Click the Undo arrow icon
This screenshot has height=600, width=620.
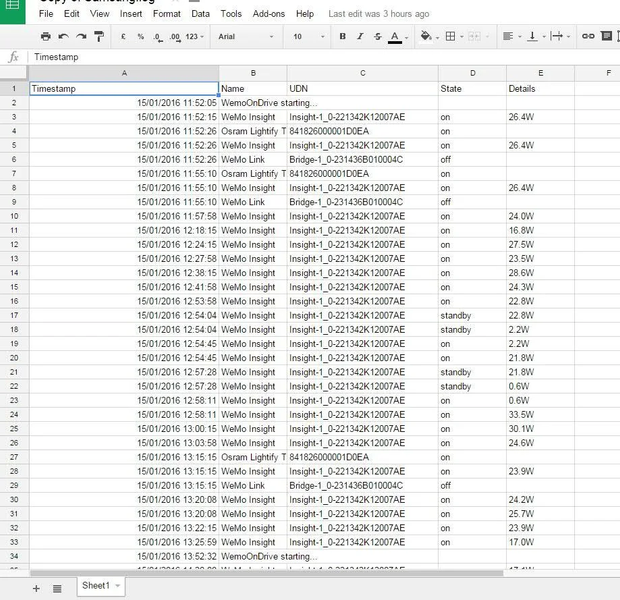63,36
